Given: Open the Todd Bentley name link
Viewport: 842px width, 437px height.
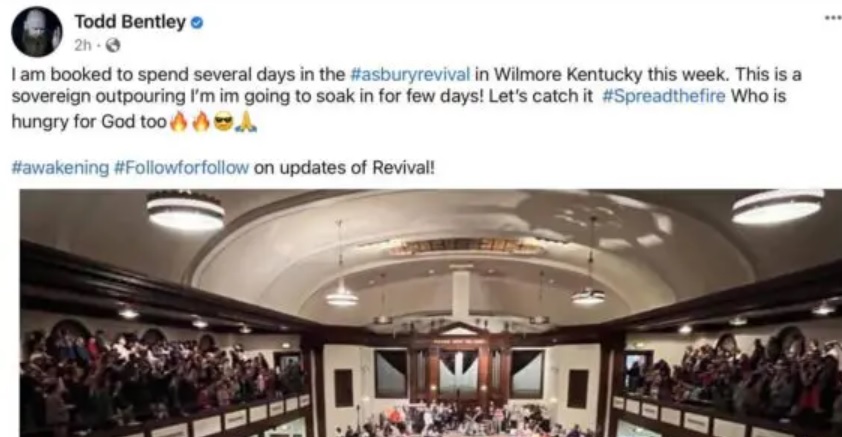Looking at the screenshot, I should (129, 22).
